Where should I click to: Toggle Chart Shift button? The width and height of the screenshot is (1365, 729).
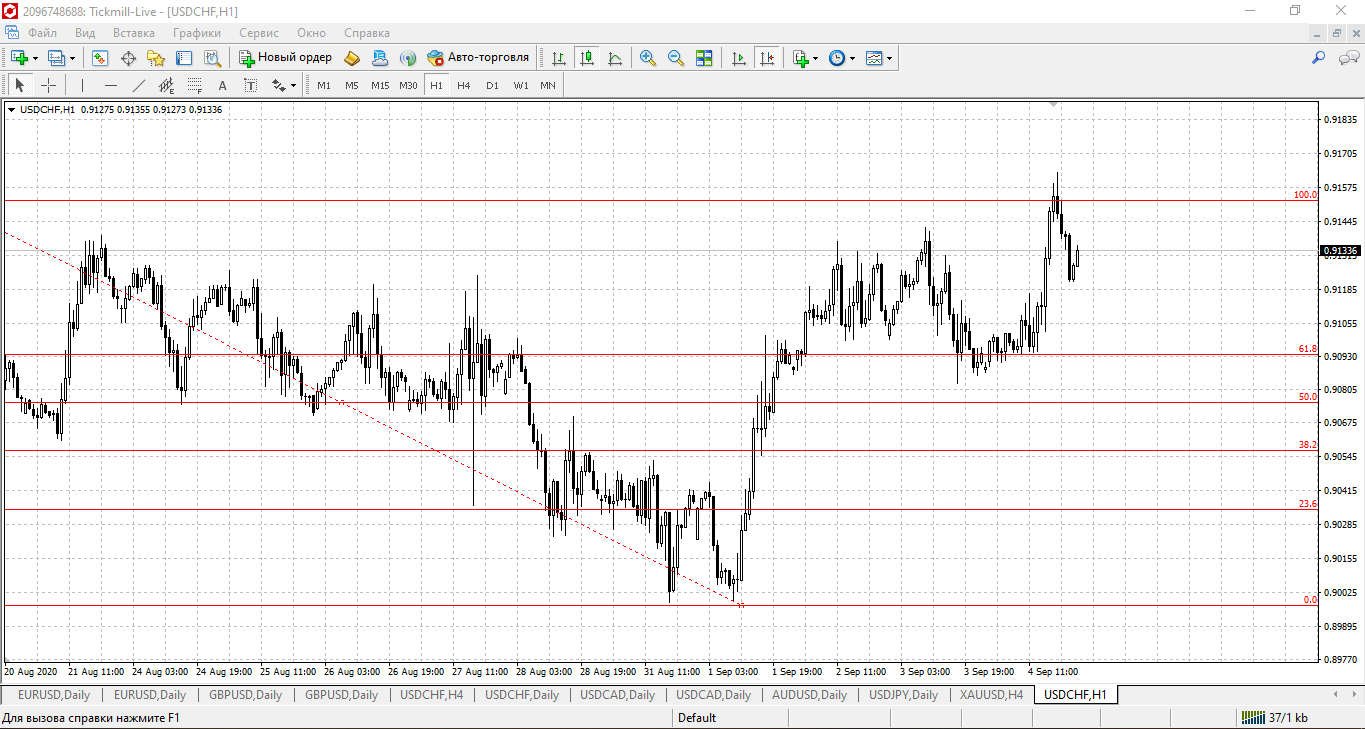[x=767, y=58]
